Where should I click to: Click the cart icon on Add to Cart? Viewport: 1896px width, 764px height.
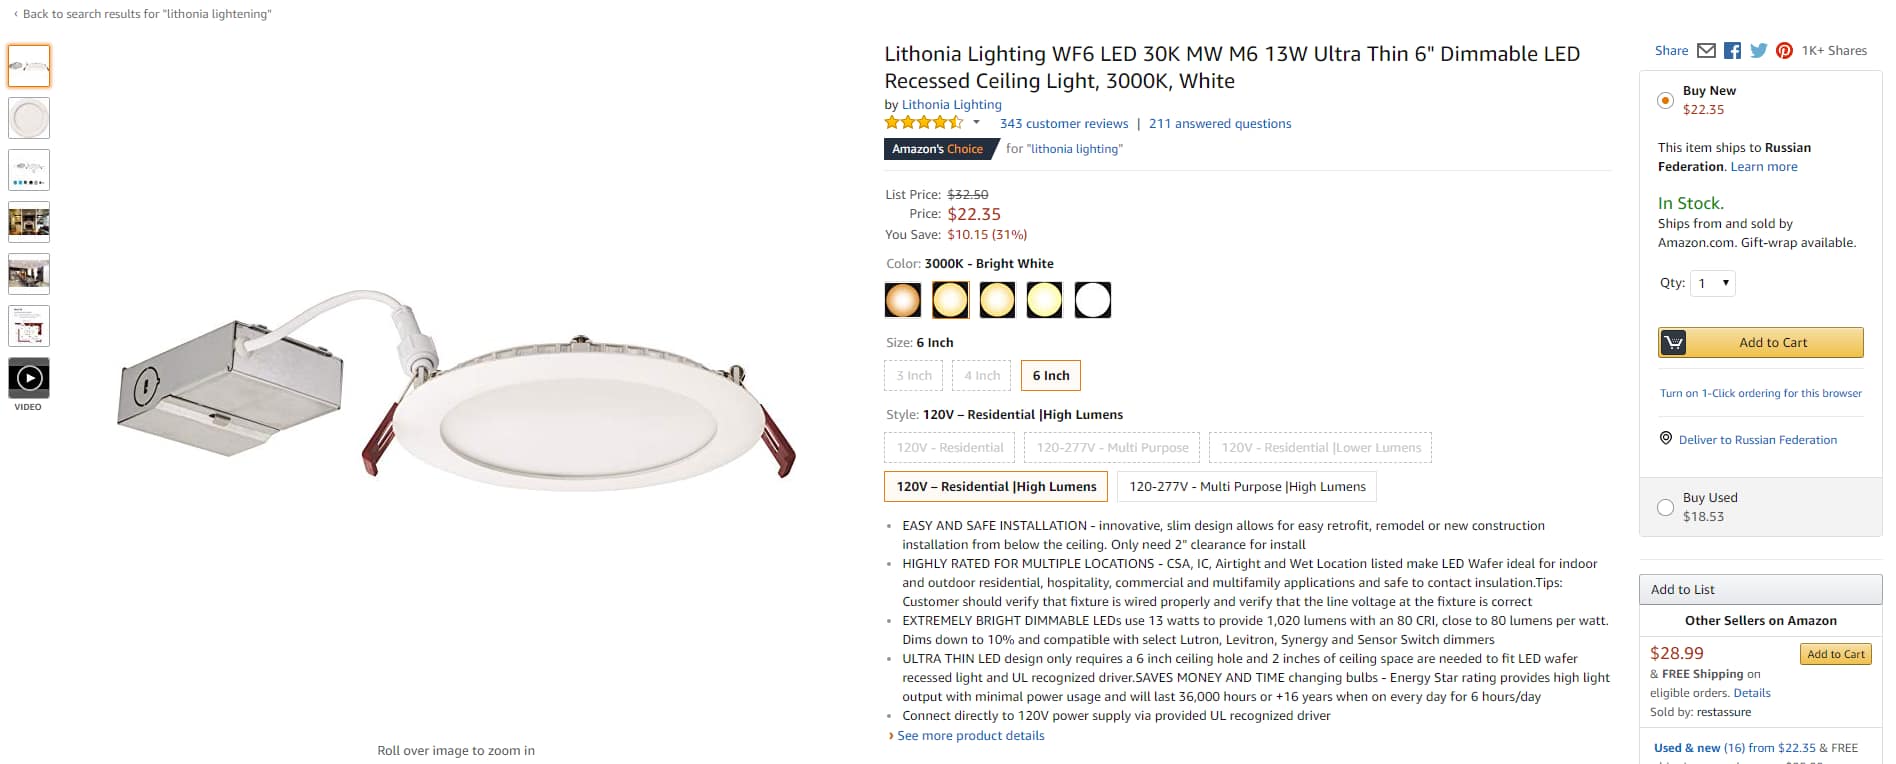(x=1674, y=343)
